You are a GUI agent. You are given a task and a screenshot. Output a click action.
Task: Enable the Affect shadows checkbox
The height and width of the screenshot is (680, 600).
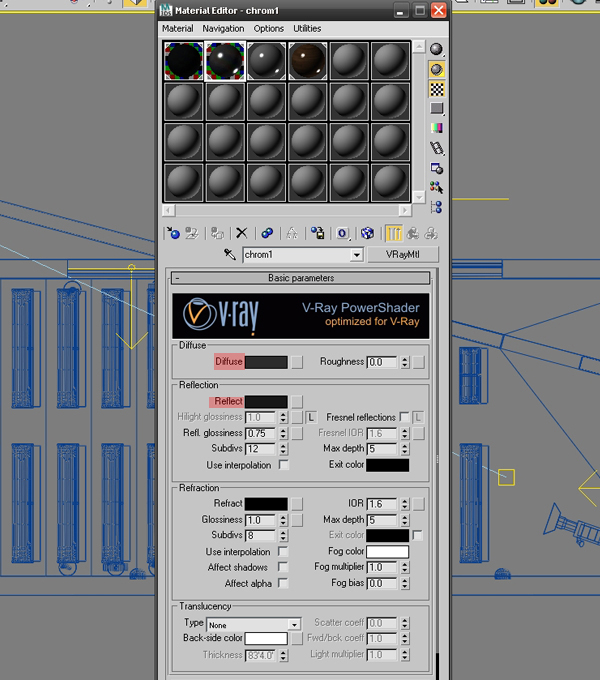[x=283, y=567]
